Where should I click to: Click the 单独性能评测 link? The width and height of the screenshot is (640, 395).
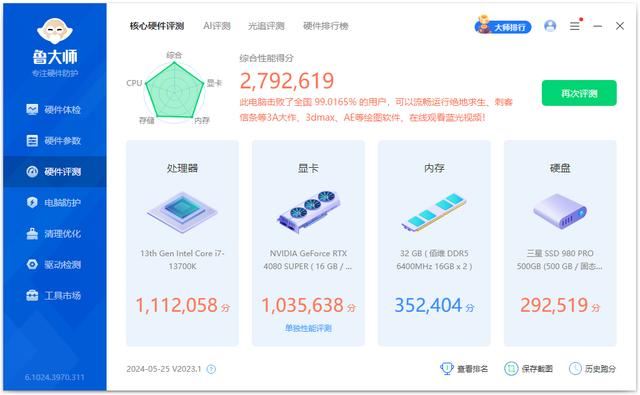(308, 328)
